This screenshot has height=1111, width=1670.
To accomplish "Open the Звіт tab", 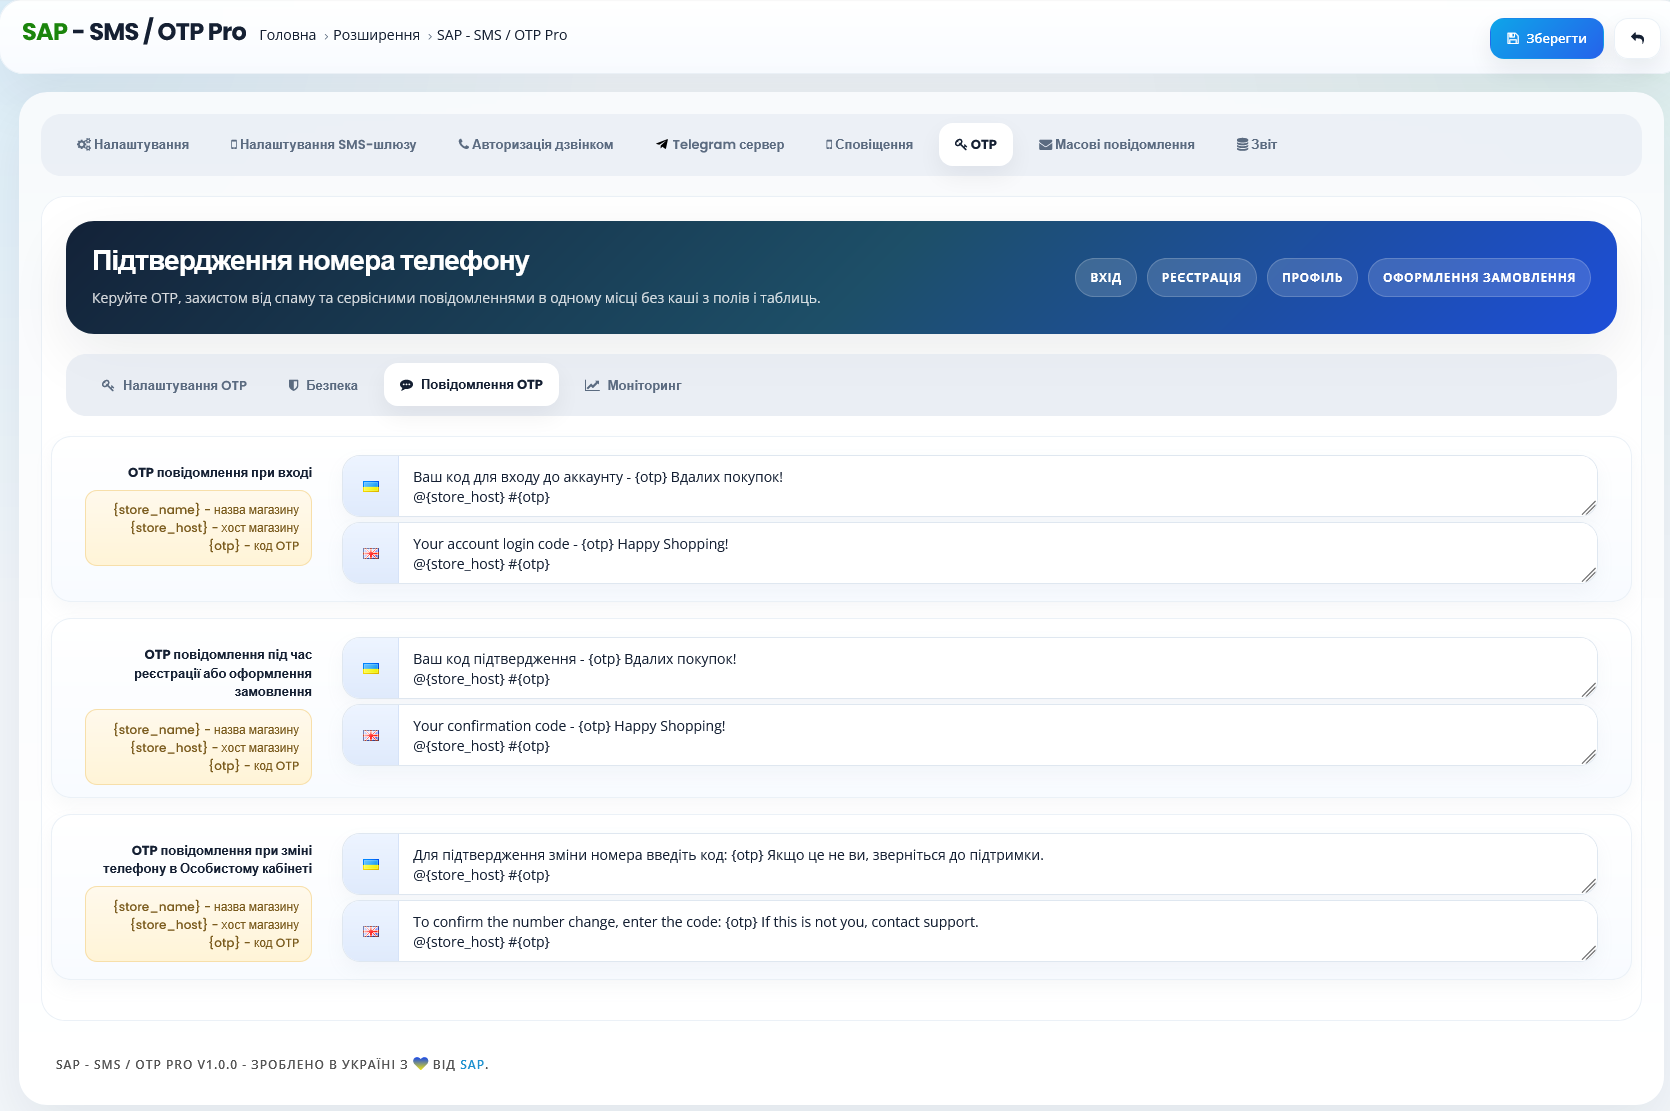I will [x=1257, y=144].
